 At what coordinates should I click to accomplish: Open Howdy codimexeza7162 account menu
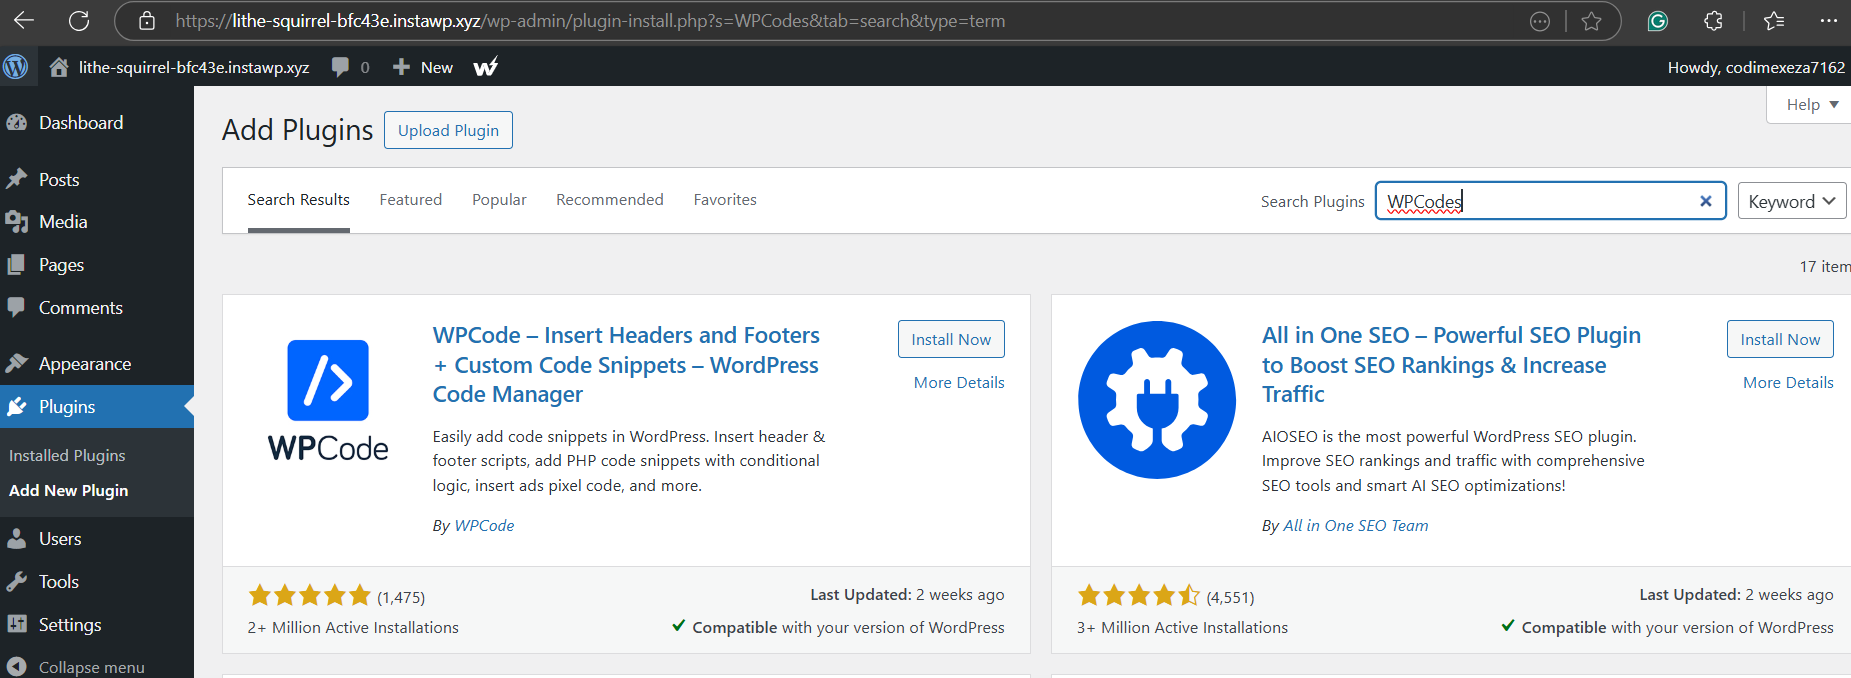pyautogui.click(x=1755, y=67)
